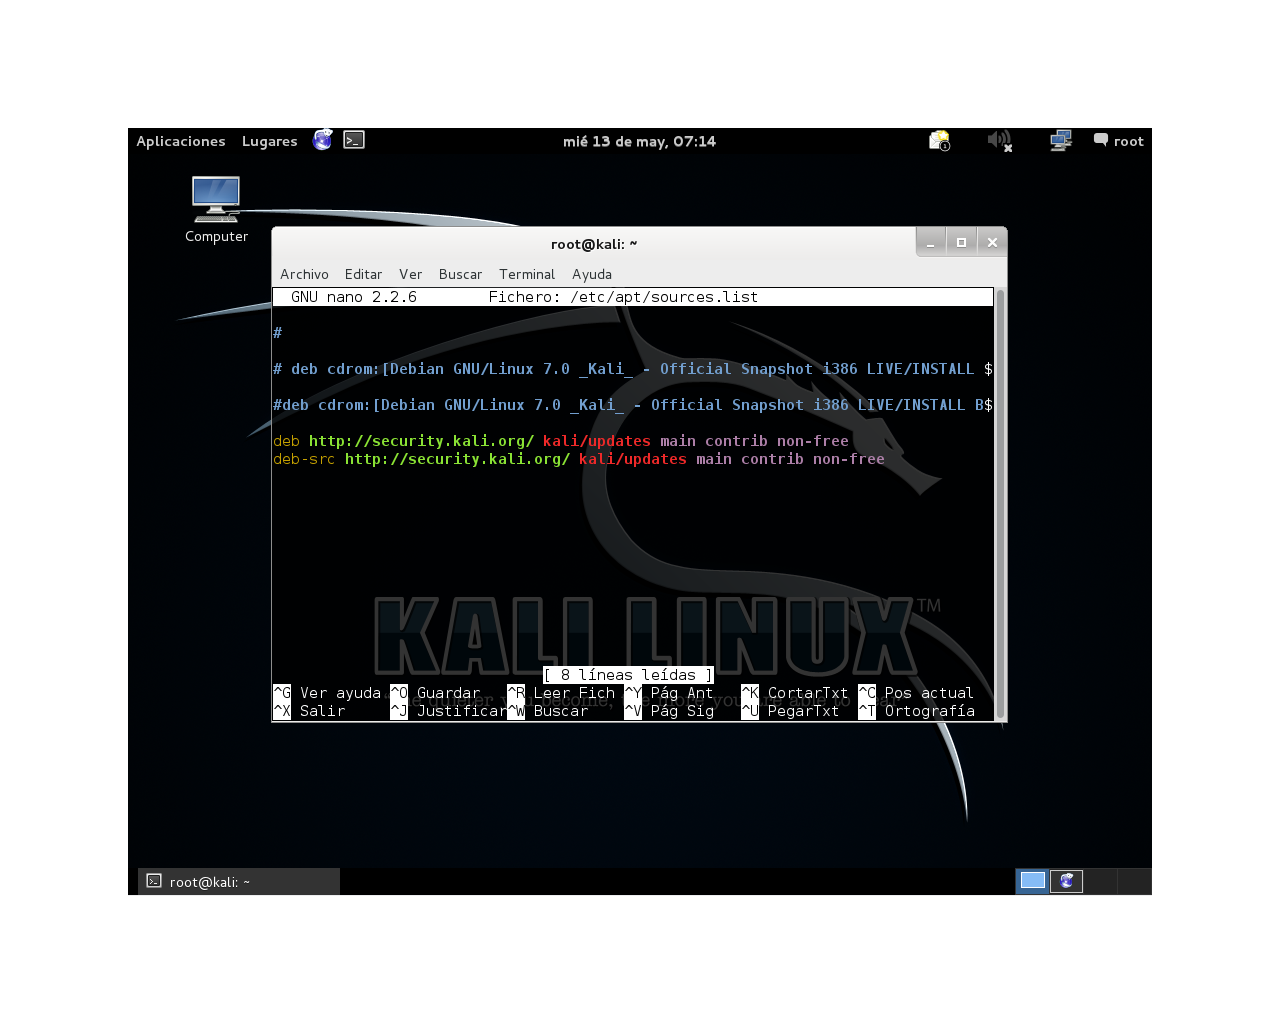1280x1024 pixels.
Task: Open the network connection tray icon
Action: tap(1061, 141)
